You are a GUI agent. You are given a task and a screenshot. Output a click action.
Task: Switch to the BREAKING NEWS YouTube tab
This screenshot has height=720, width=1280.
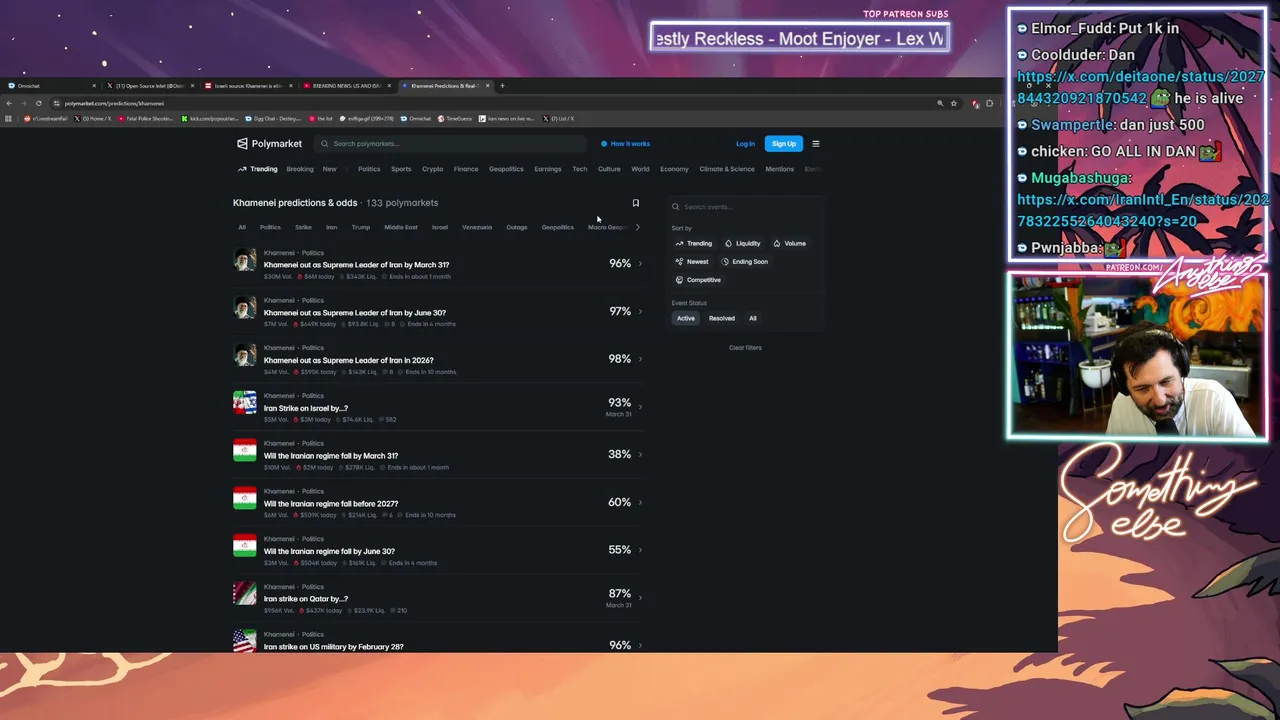pyautogui.click(x=345, y=86)
